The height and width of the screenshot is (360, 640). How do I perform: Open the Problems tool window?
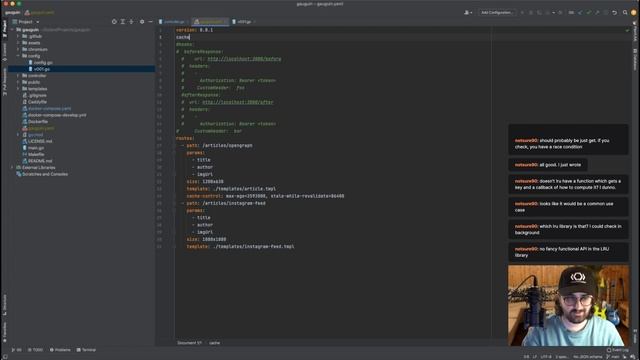click(60, 350)
